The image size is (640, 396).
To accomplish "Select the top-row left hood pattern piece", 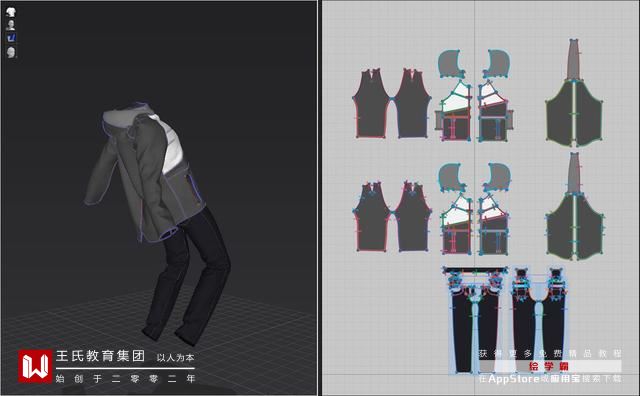I will pos(451,64).
